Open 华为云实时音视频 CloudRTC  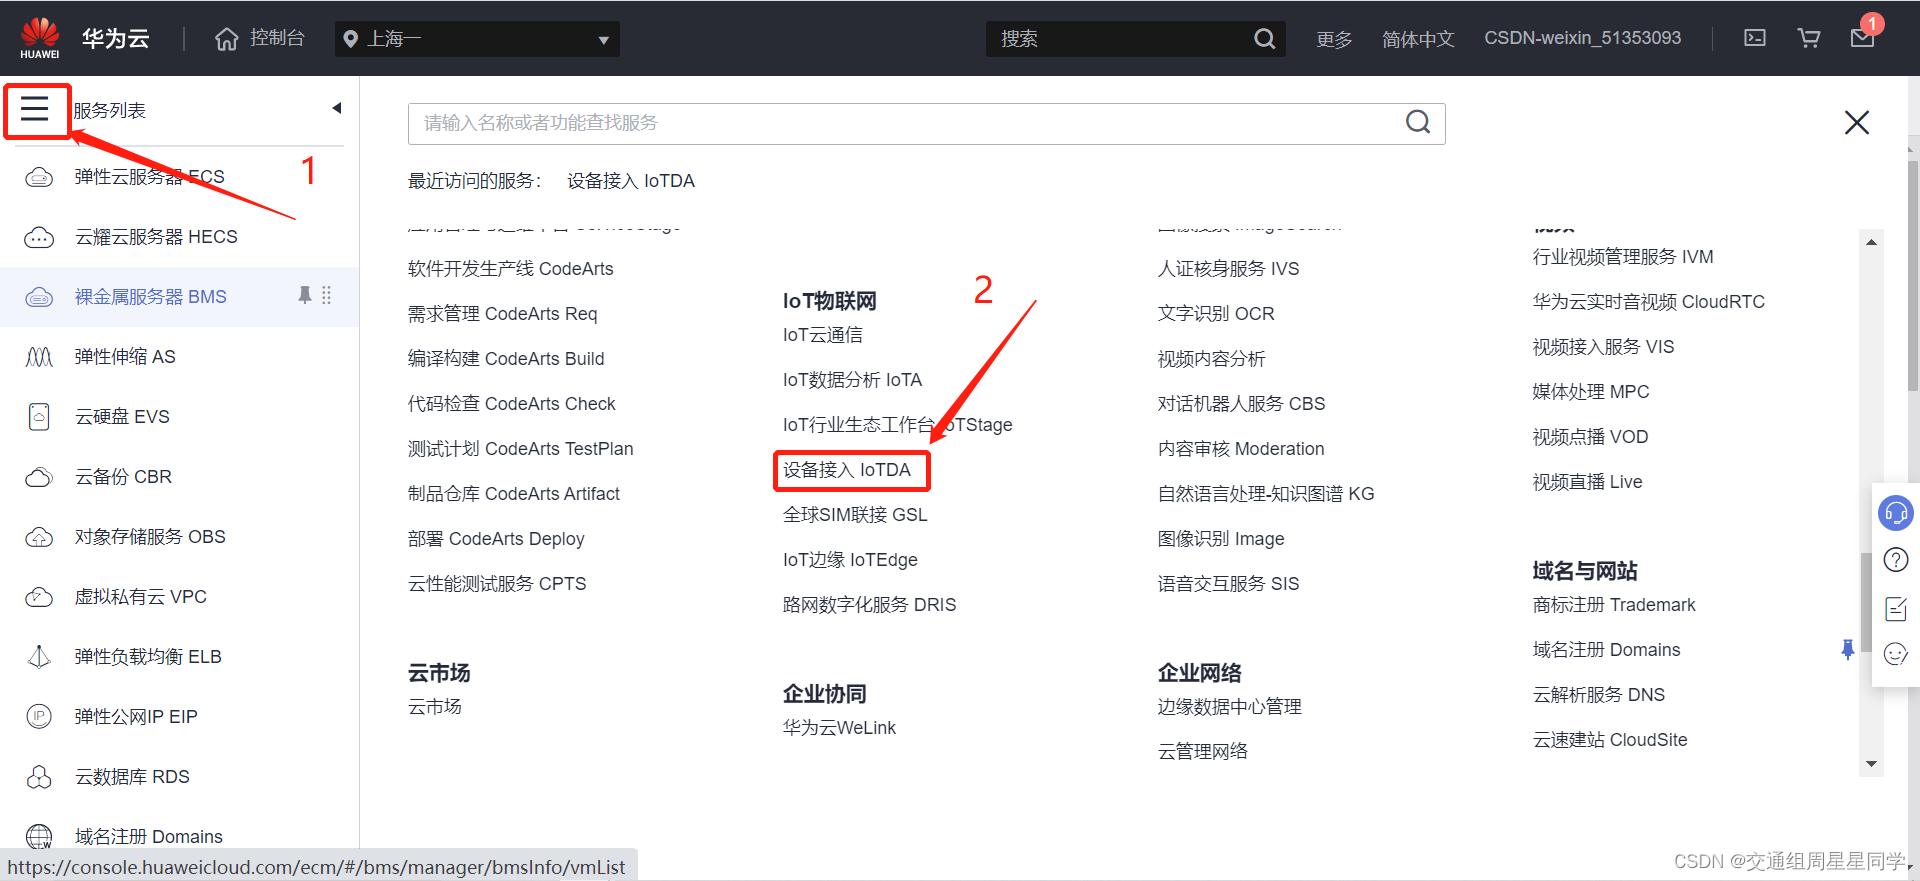[1649, 302]
